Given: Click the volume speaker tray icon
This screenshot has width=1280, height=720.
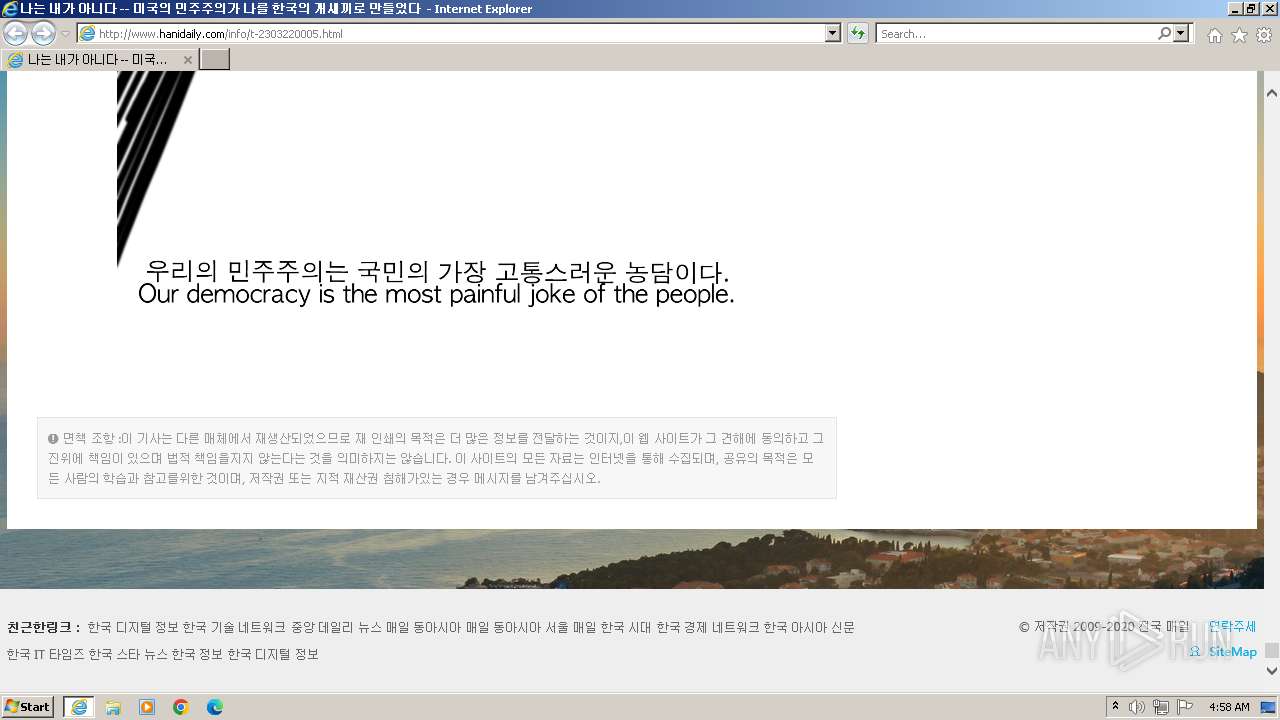Looking at the screenshot, I should (1137, 707).
